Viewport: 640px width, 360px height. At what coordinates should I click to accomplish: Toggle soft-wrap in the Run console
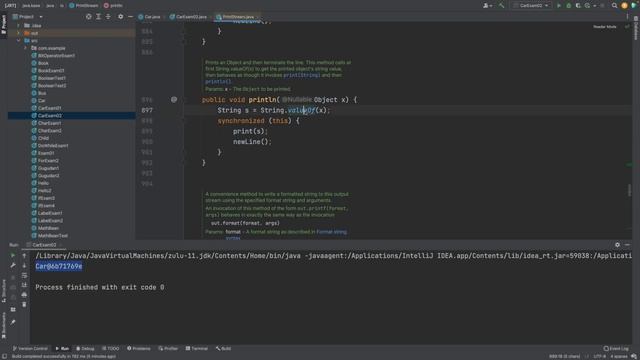[24, 275]
